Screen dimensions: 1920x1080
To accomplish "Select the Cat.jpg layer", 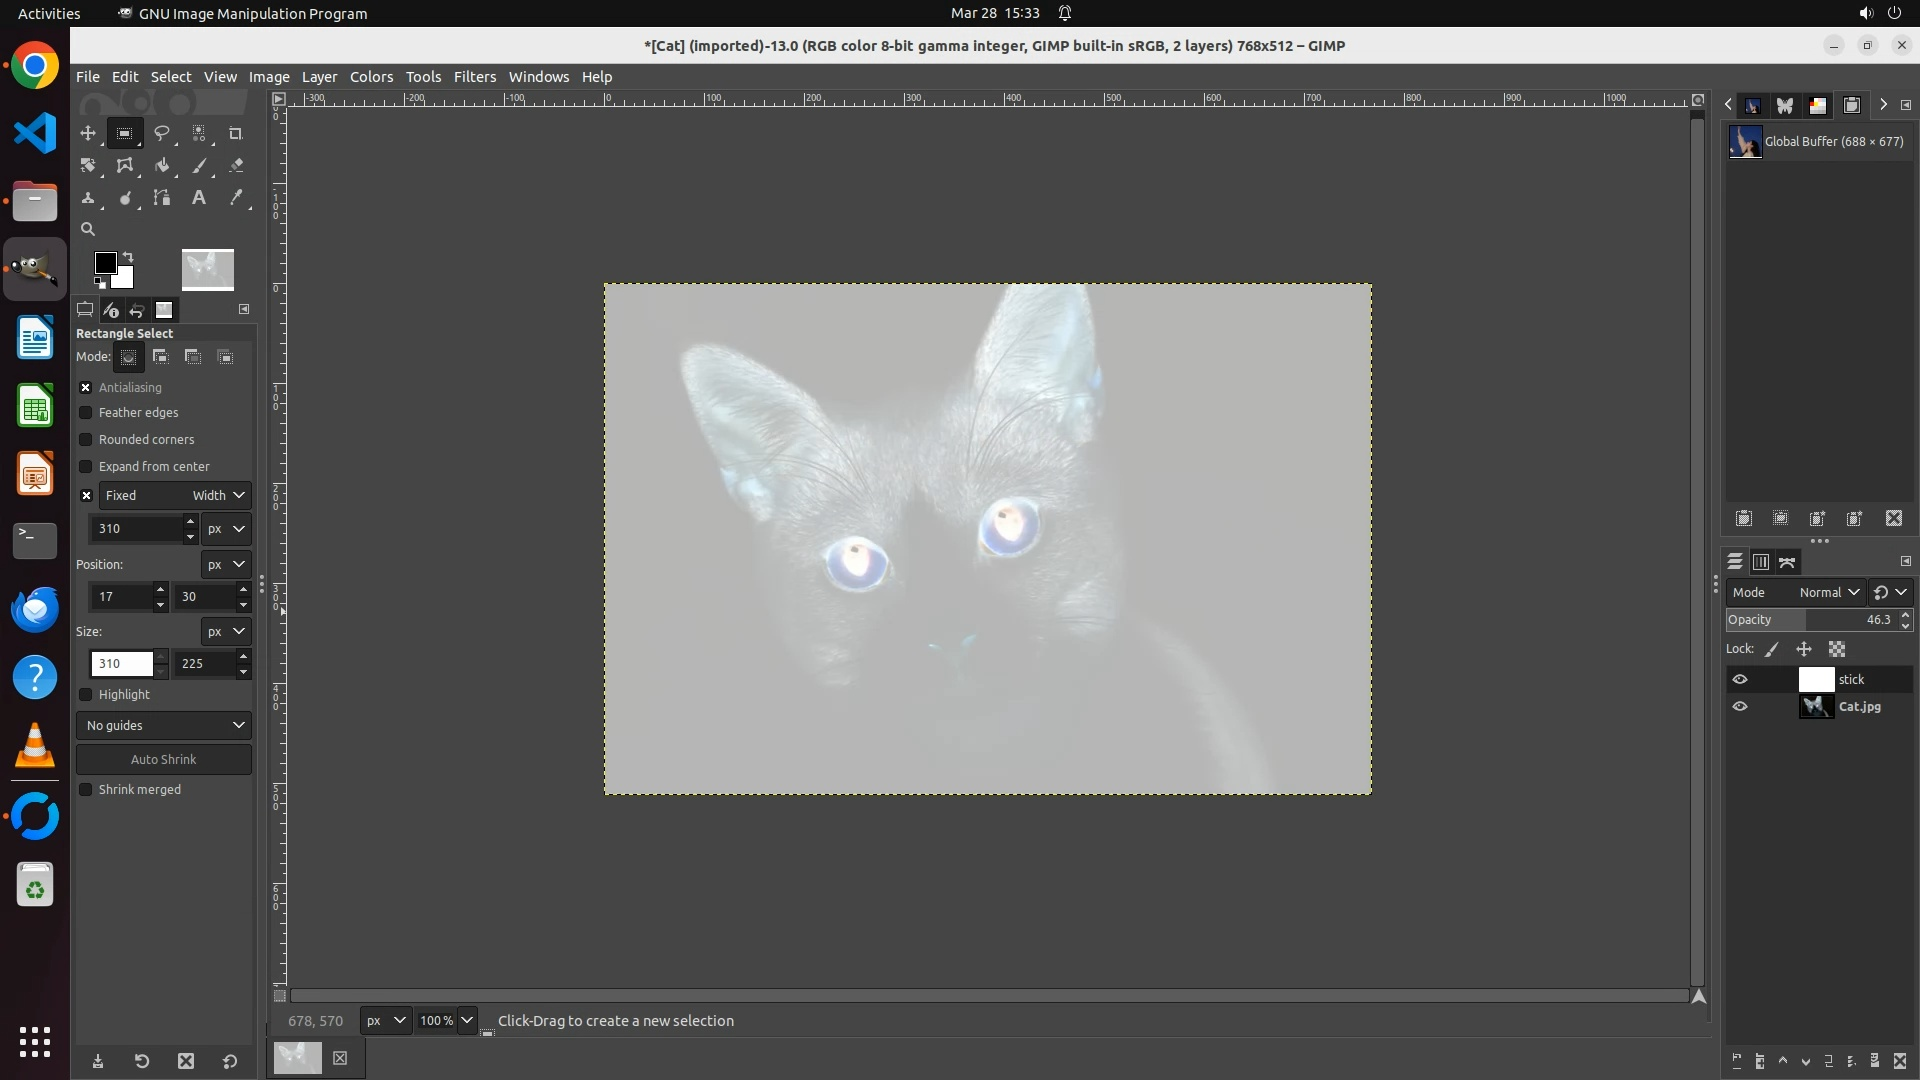I will (1858, 707).
